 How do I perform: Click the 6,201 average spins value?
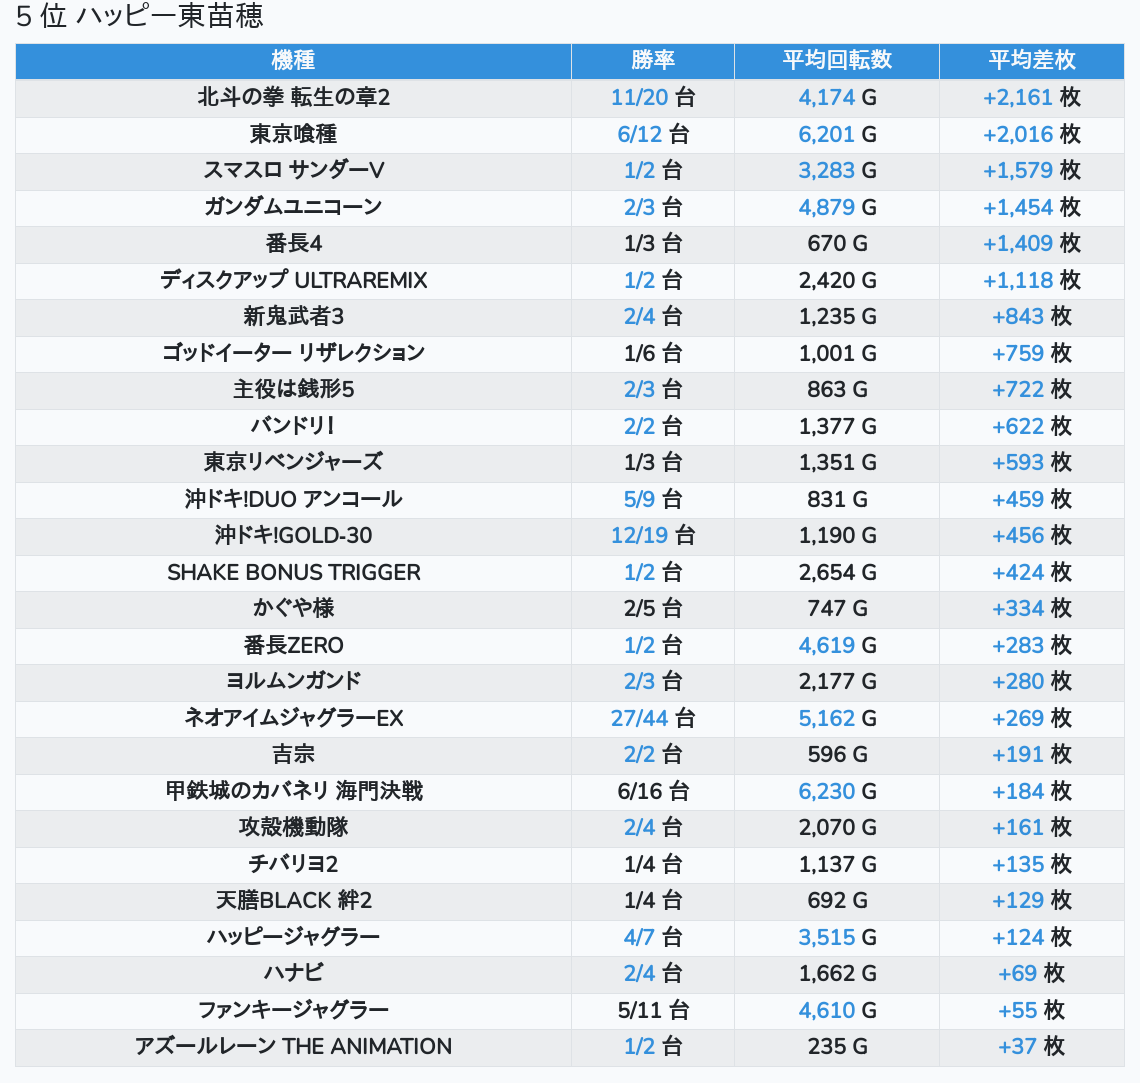click(826, 134)
